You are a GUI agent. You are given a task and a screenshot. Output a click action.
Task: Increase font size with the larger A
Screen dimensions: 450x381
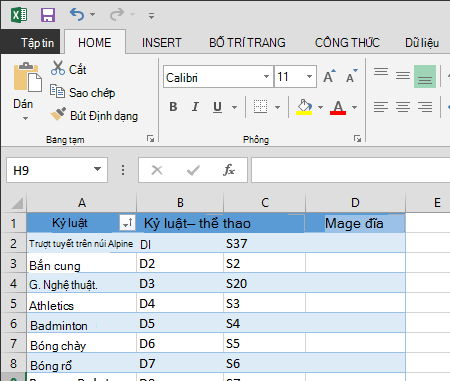329,76
